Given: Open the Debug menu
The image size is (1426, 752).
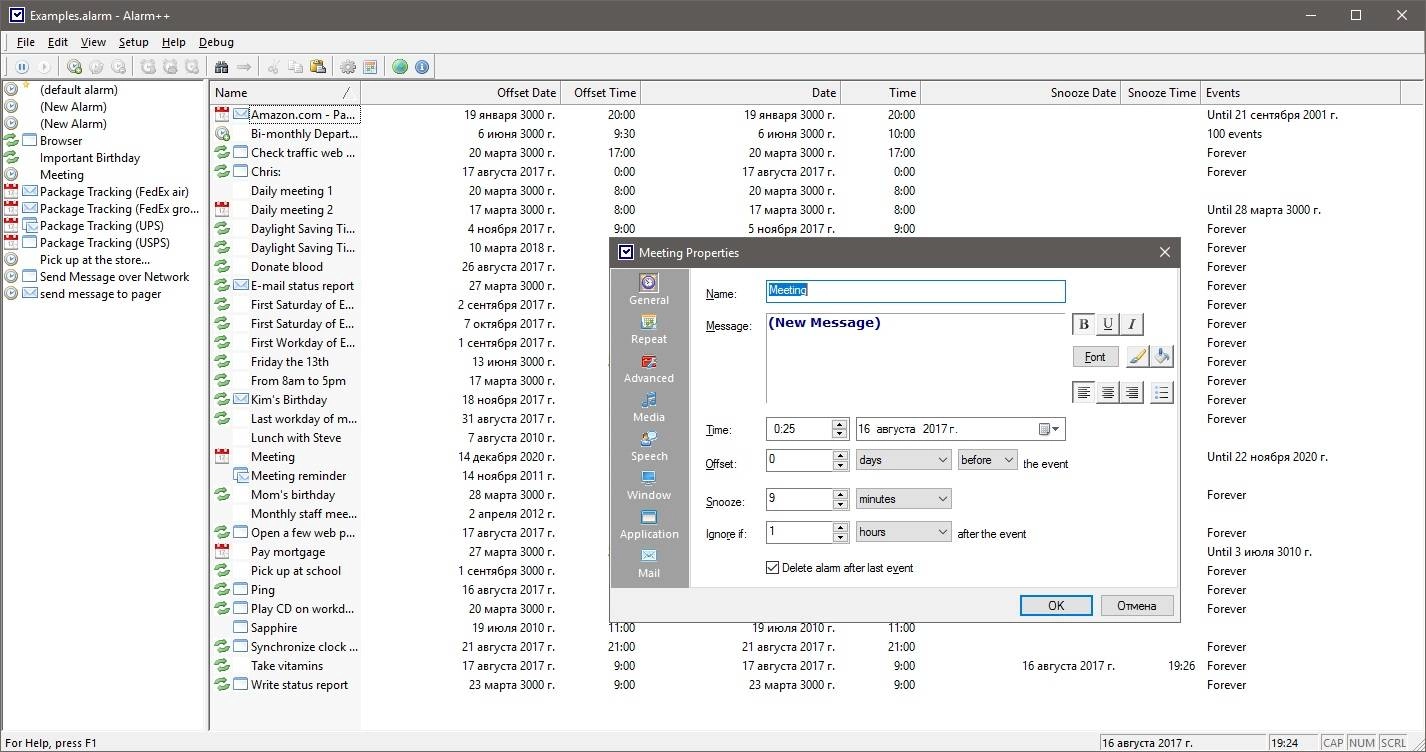Looking at the screenshot, I should (216, 42).
